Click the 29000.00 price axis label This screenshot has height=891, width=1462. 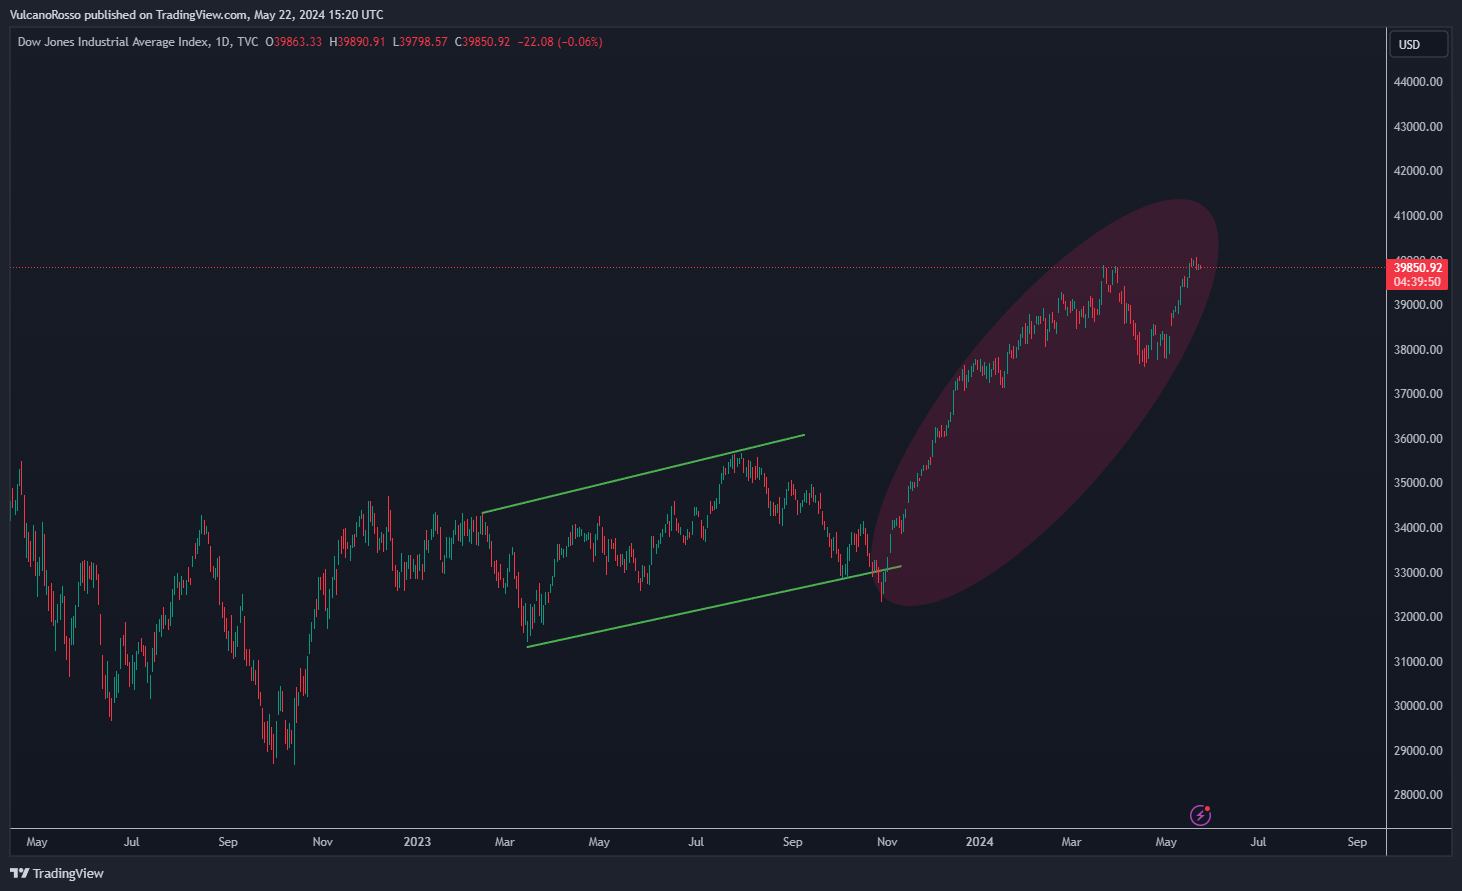click(1418, 751)
